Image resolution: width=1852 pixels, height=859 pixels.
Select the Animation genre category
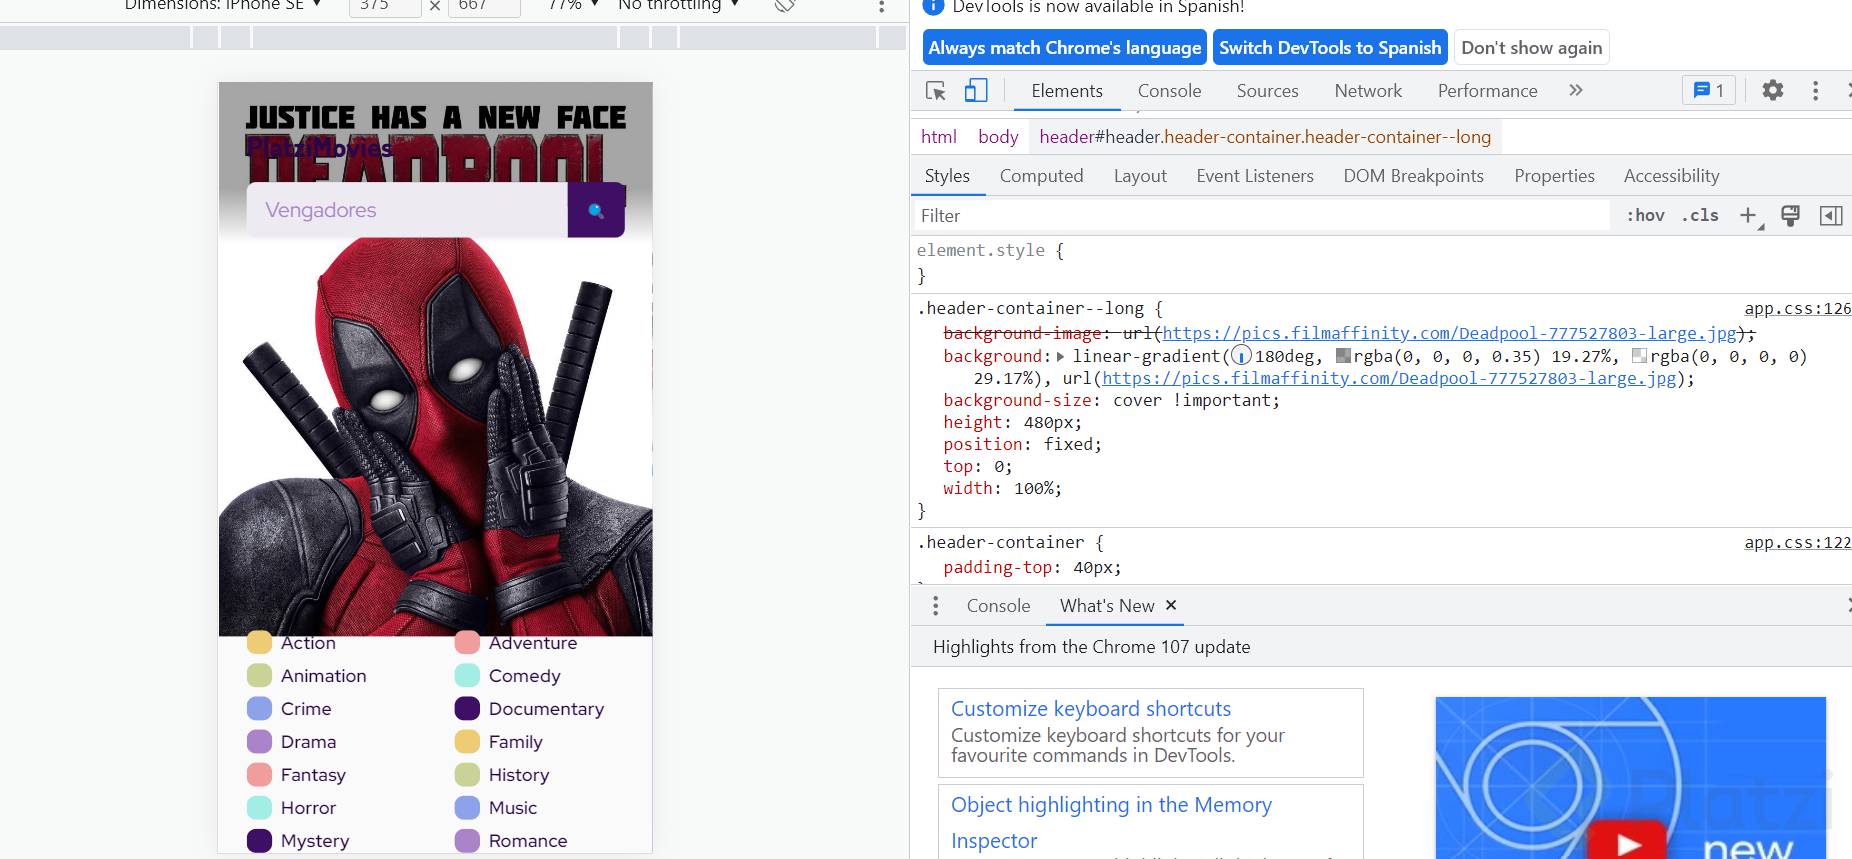tap(307, 676)
